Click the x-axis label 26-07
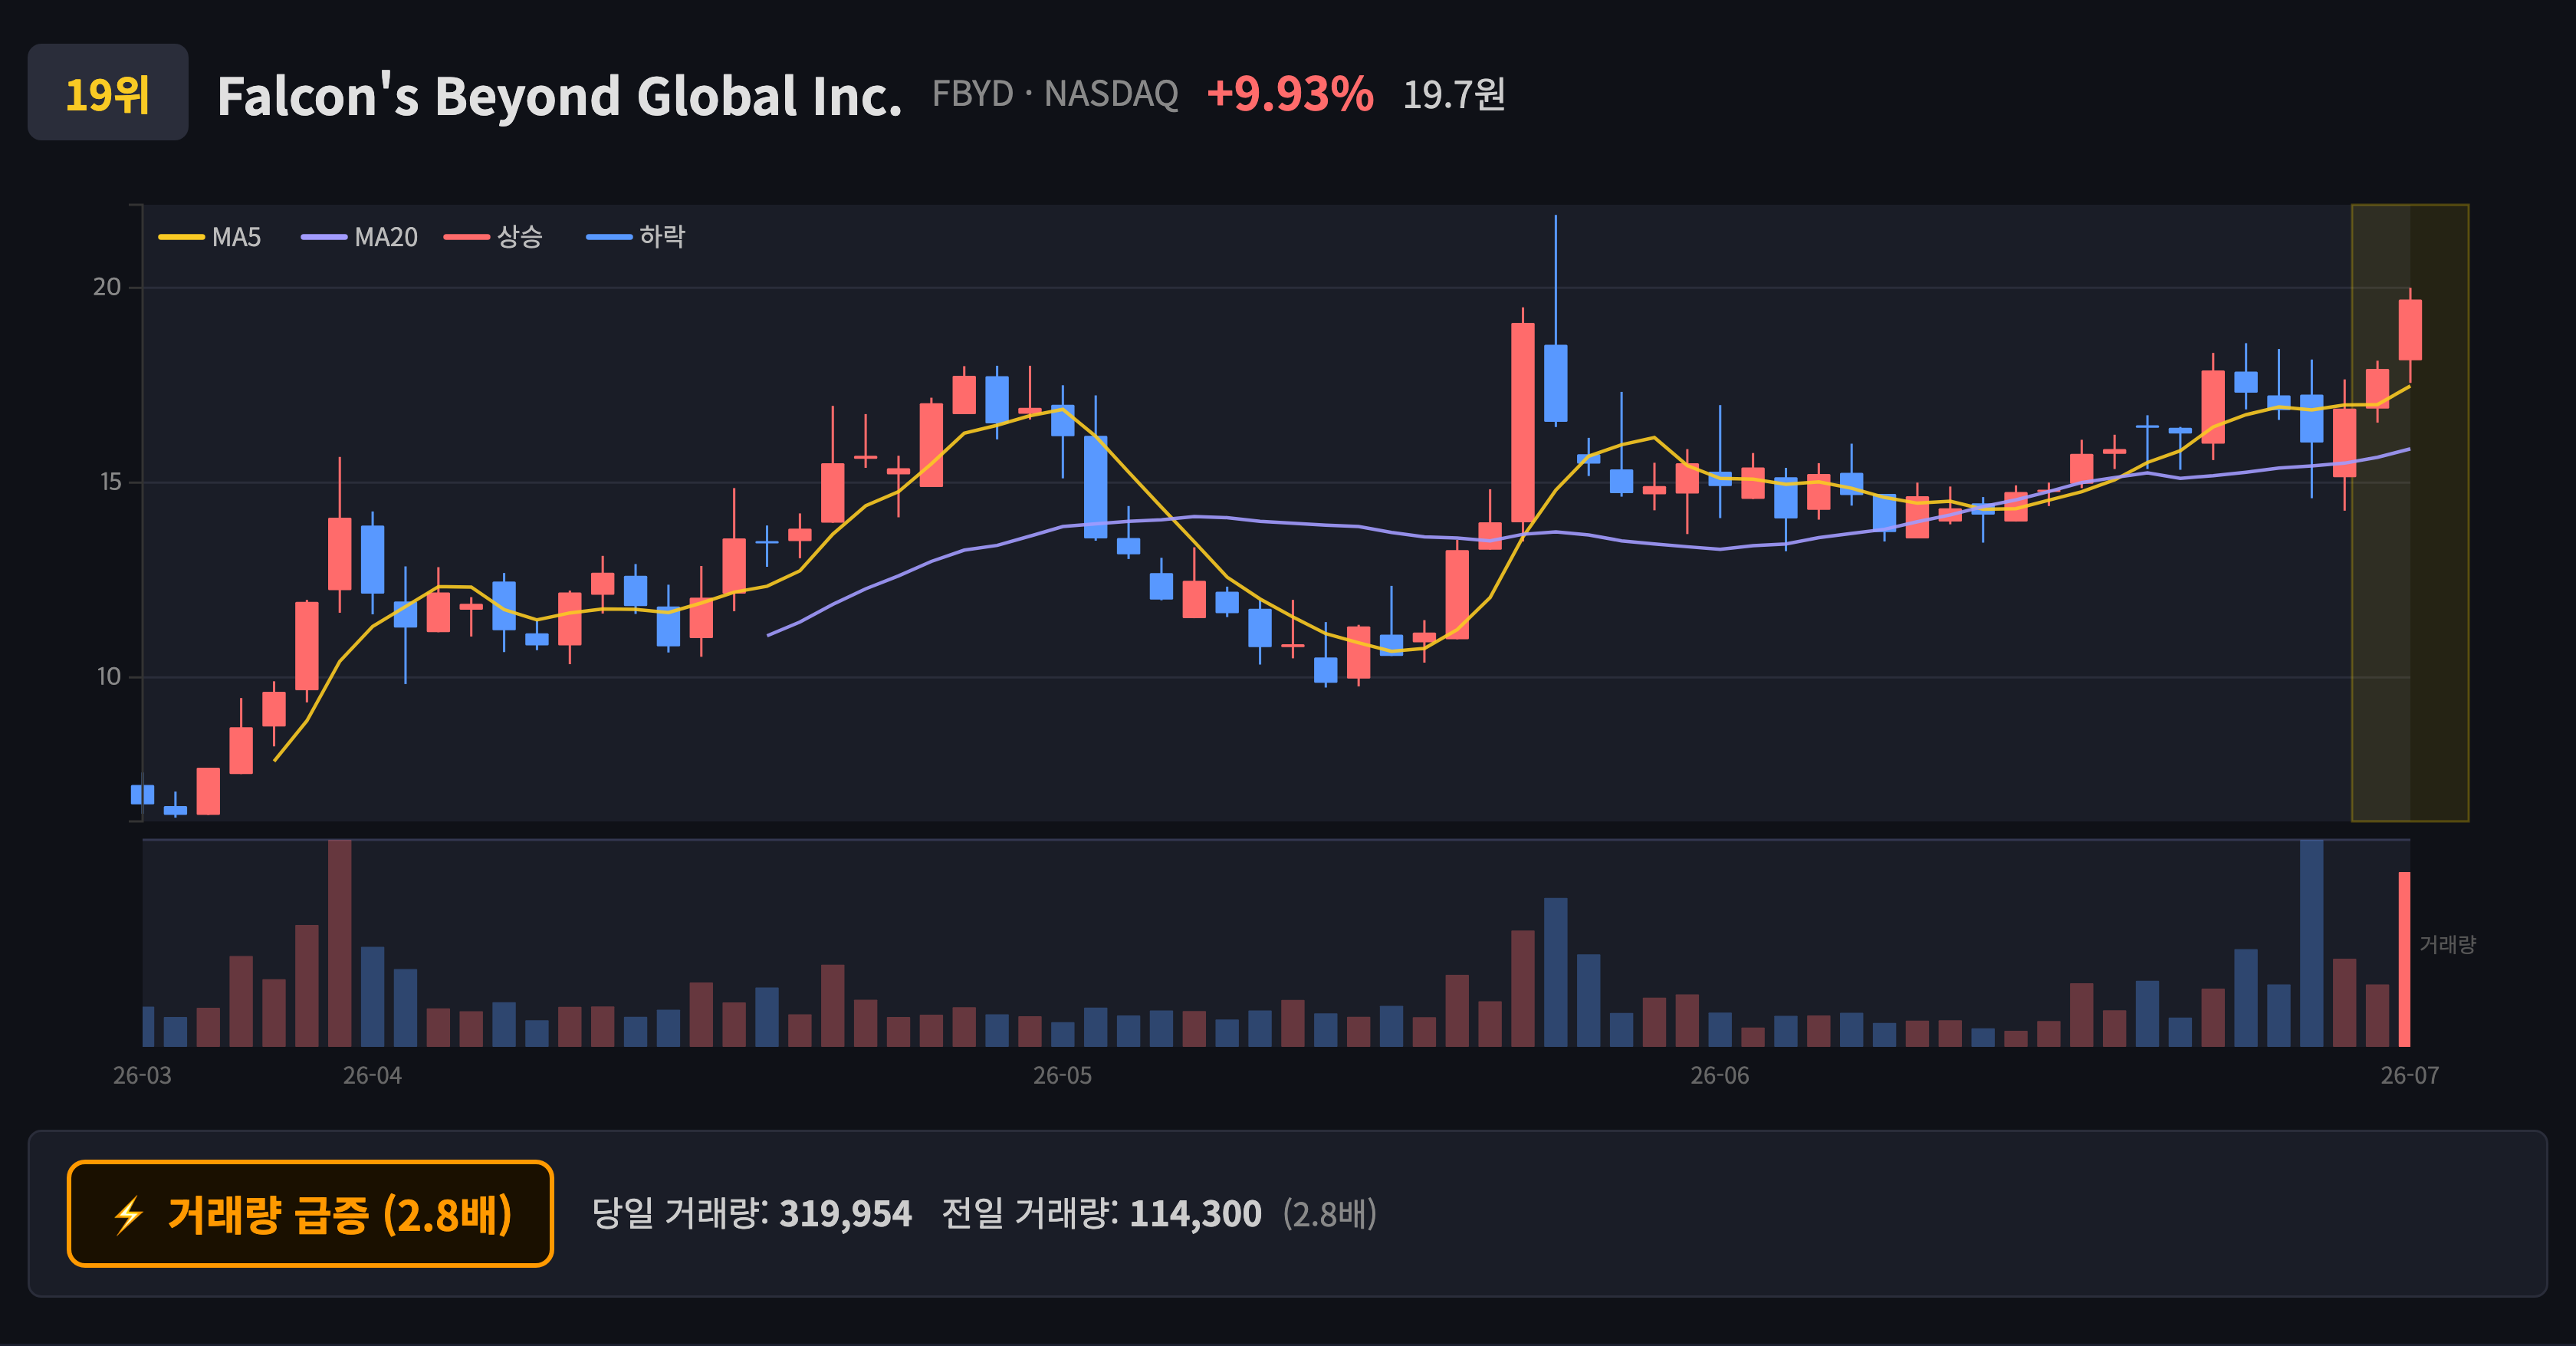Image resolution: width=2576 pixels, height=1346 pixels. point(2410,1076)
